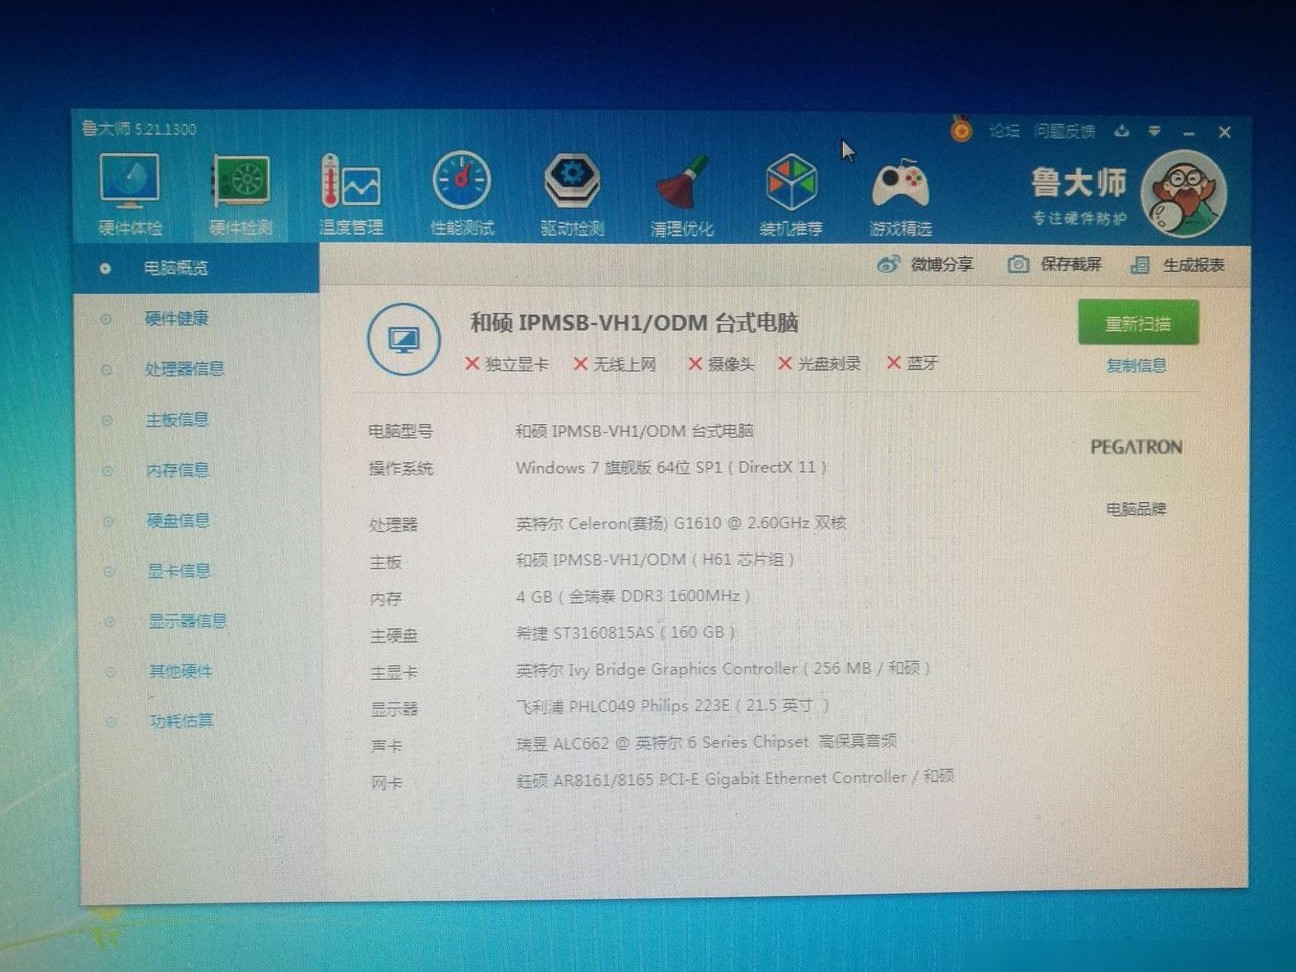Screen dimensions: 1296x972
Task: Select 硬件检测 hardware detection icon
Action: 240,195
